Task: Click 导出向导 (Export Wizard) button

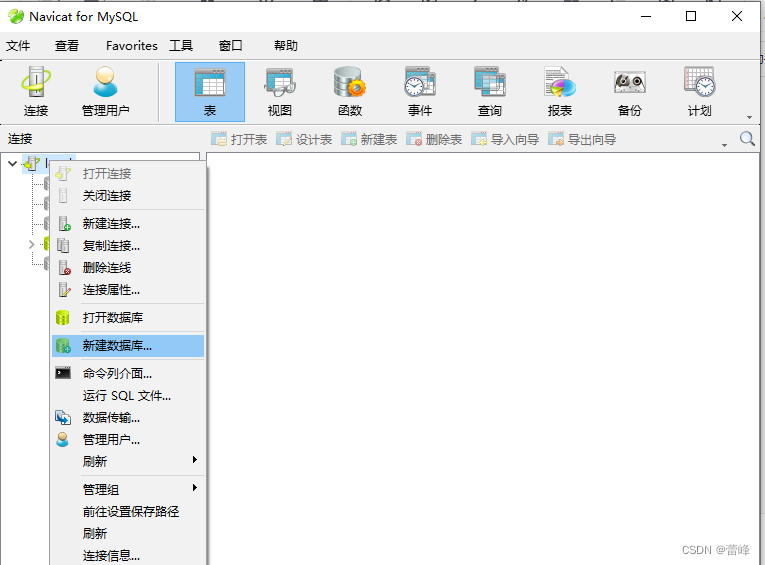Action: [x=582, y=140]
